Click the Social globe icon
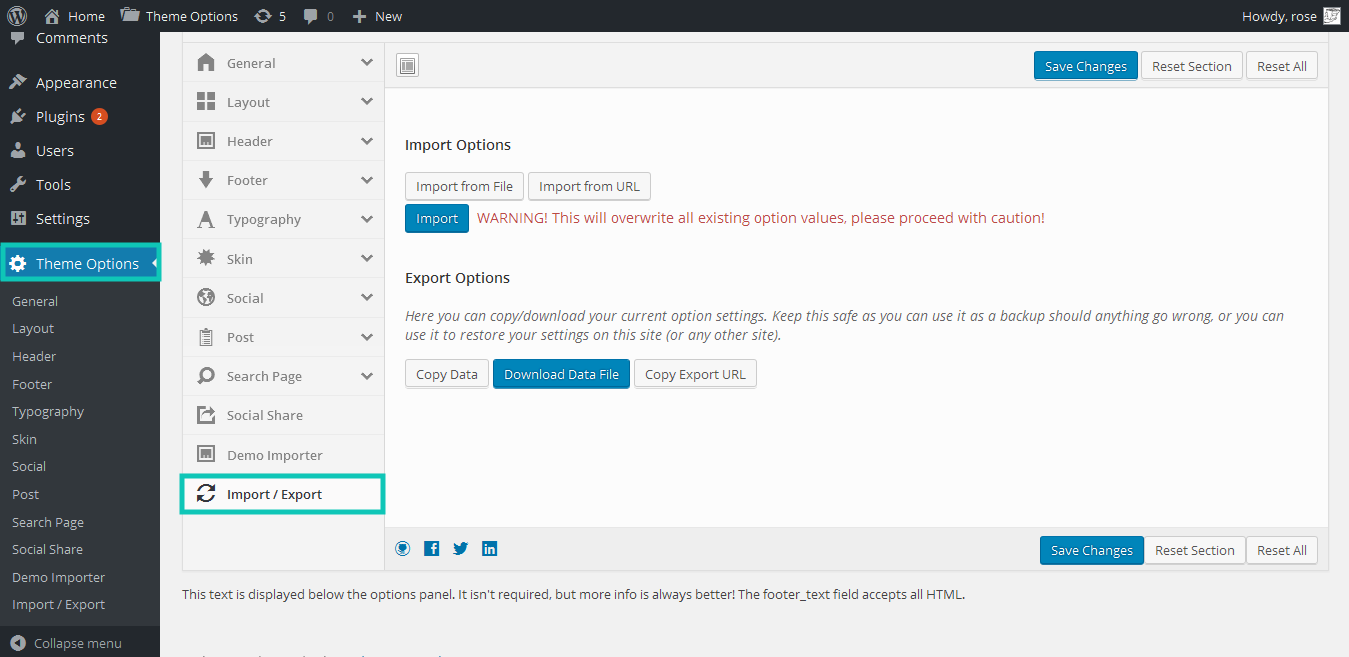This screenshot has height=657, width=1349. pos(206,297)
